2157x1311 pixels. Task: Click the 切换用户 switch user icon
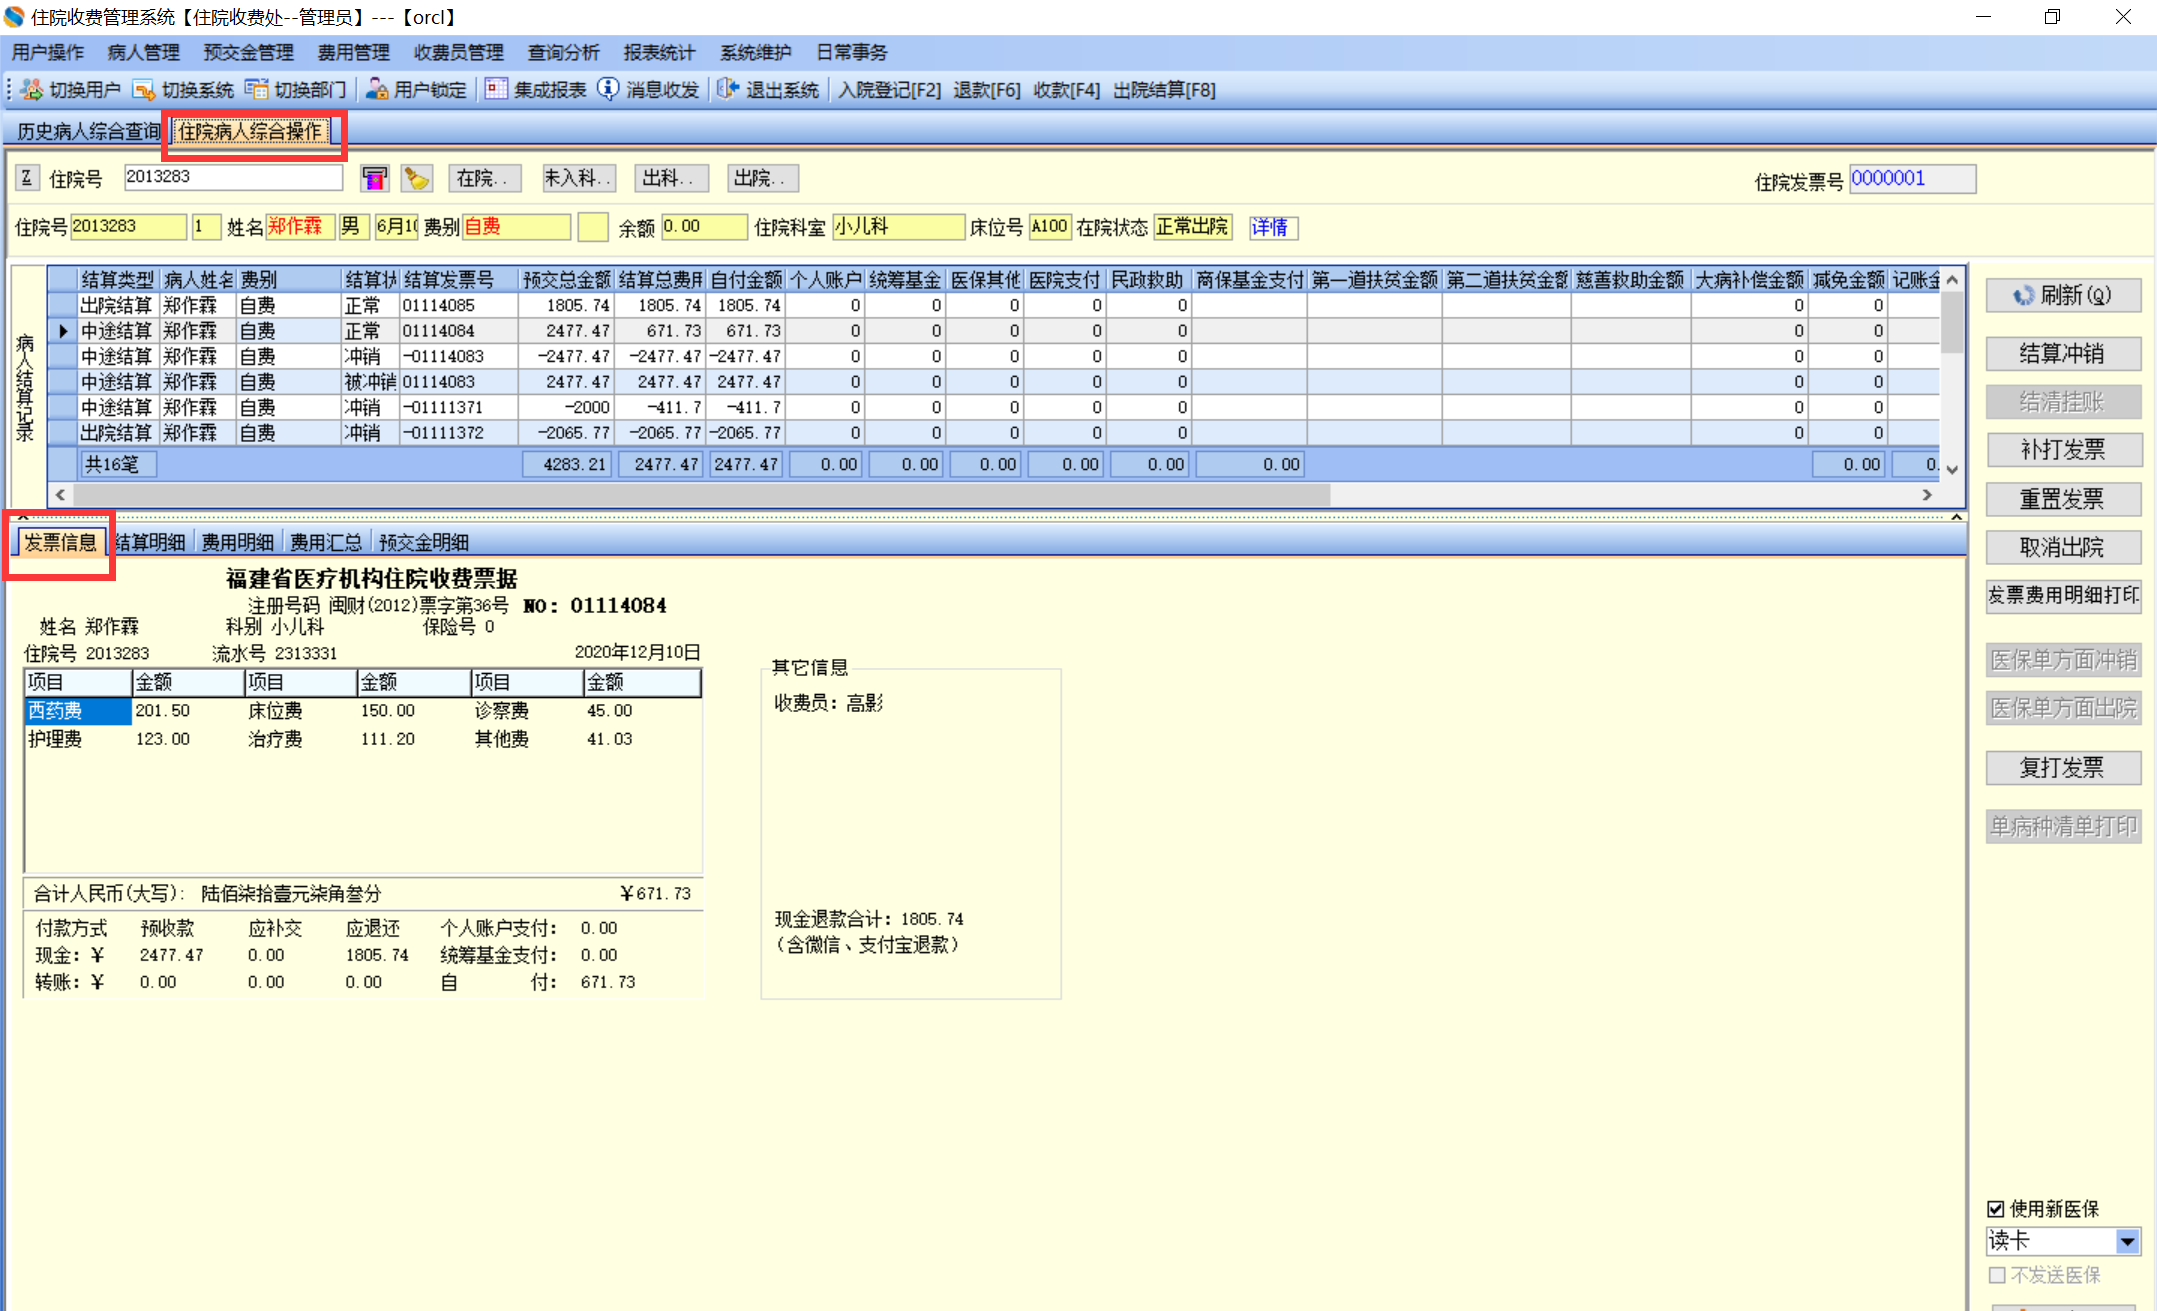[x=32, y=90]
